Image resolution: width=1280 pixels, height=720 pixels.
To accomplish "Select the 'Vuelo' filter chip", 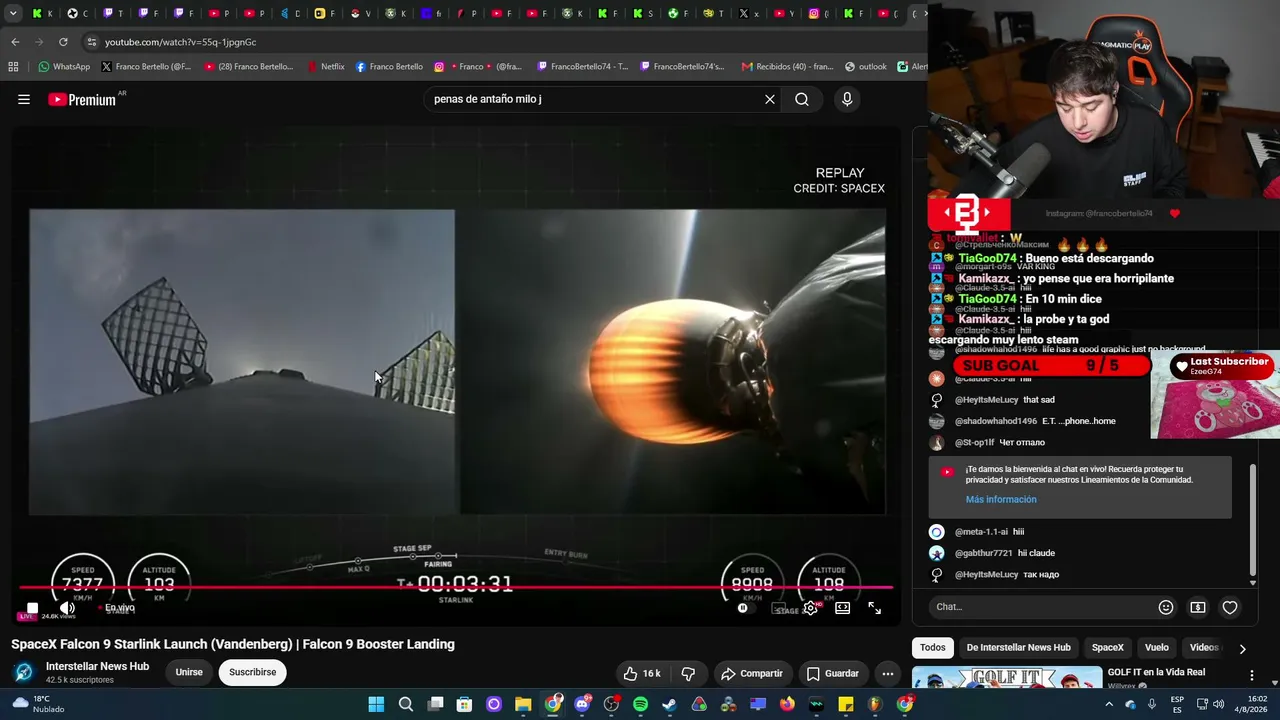I will (1156, 647).
